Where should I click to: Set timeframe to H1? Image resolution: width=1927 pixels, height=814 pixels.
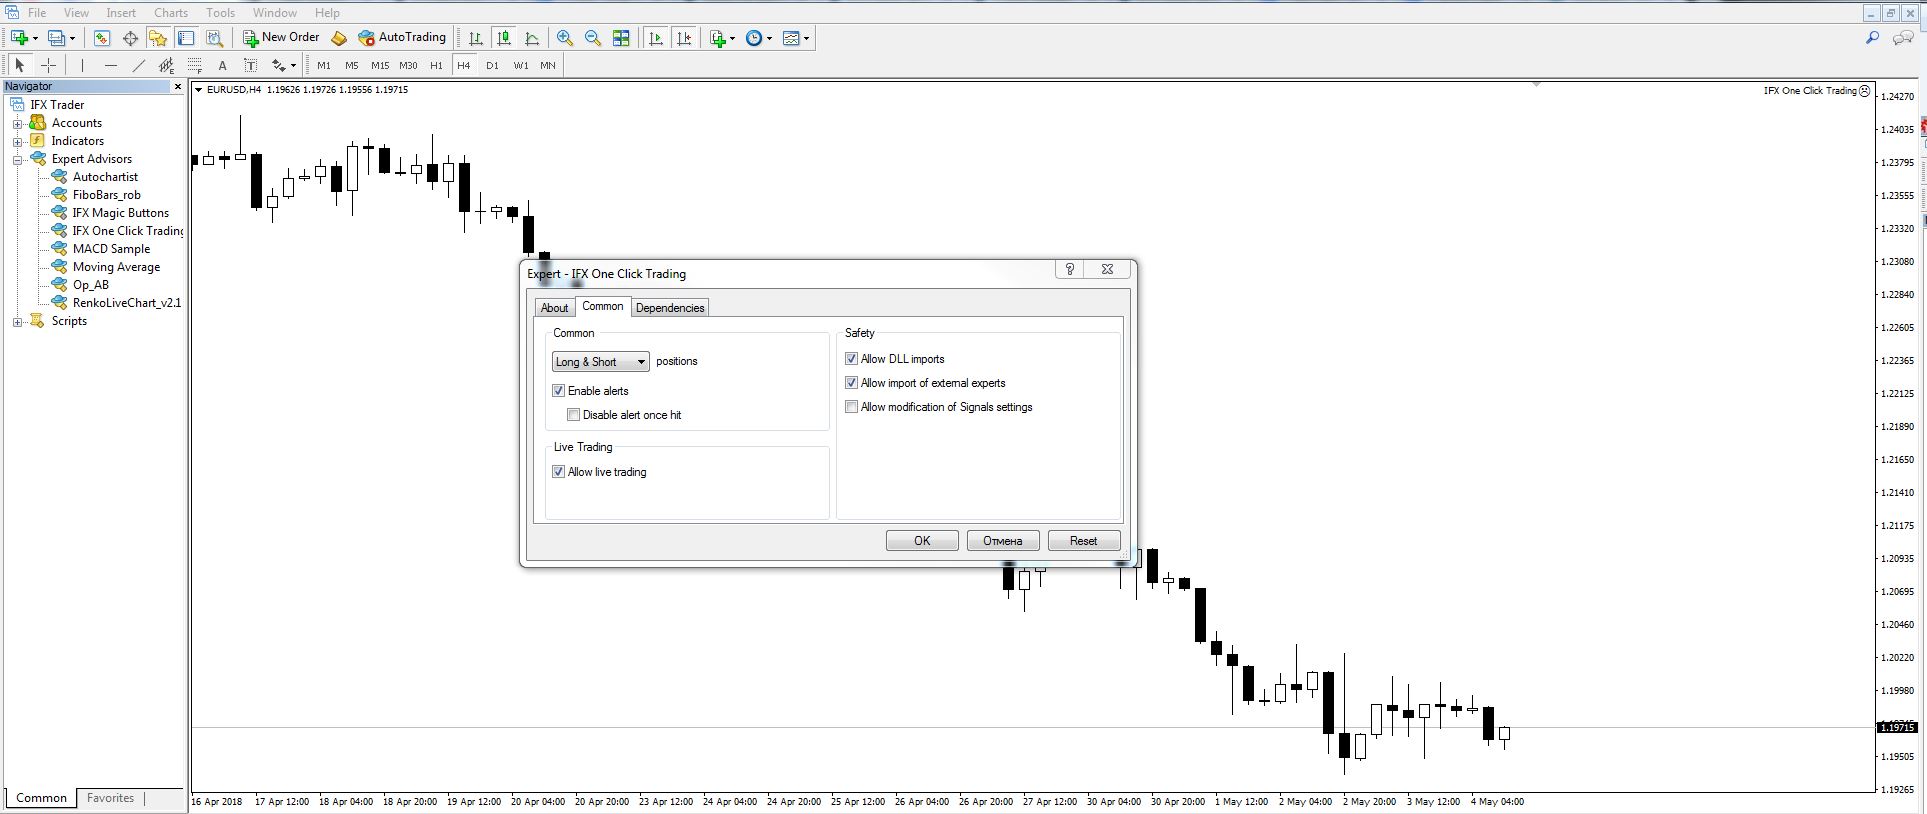pos(436,65)
